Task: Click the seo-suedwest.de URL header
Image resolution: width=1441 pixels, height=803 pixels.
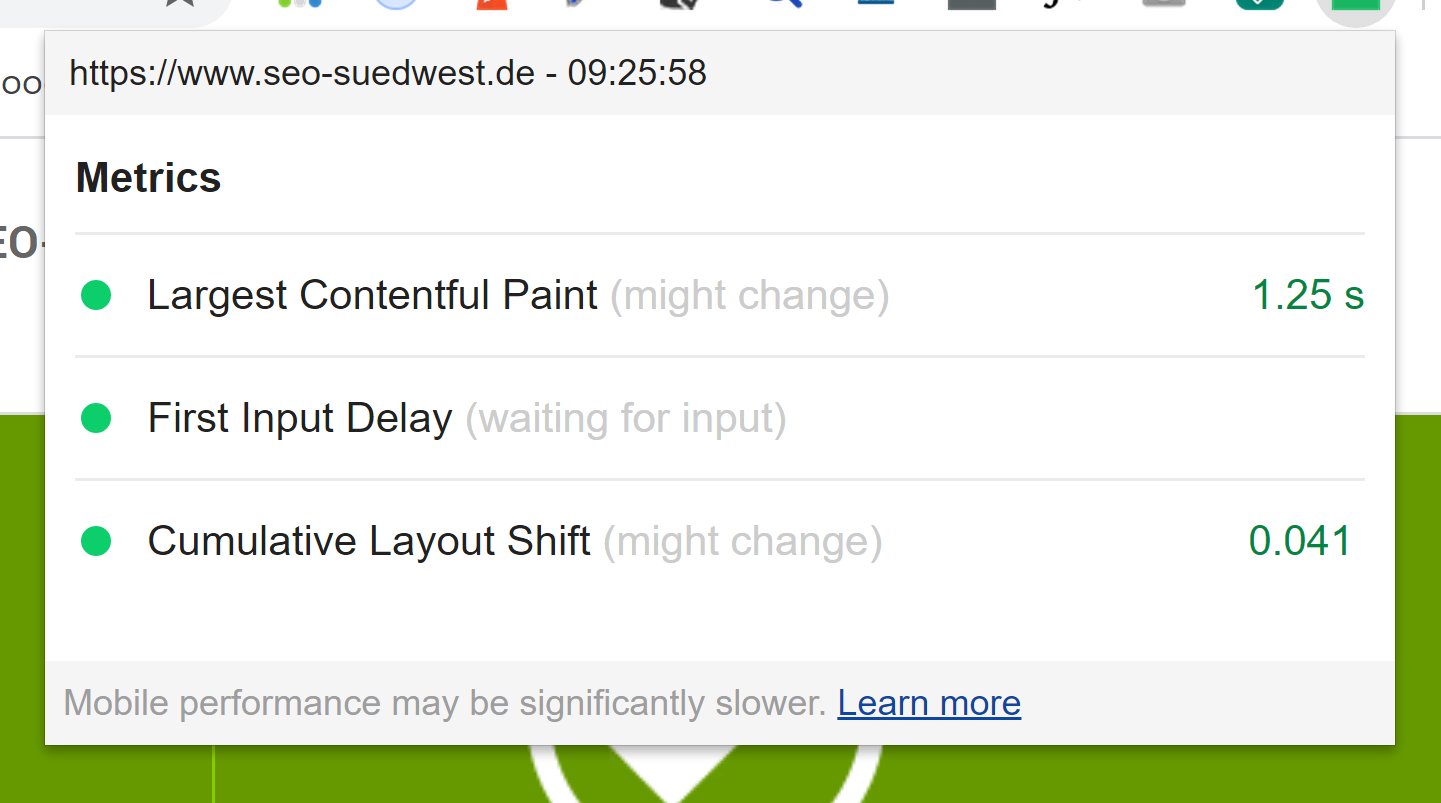Action: coord(388,72)
